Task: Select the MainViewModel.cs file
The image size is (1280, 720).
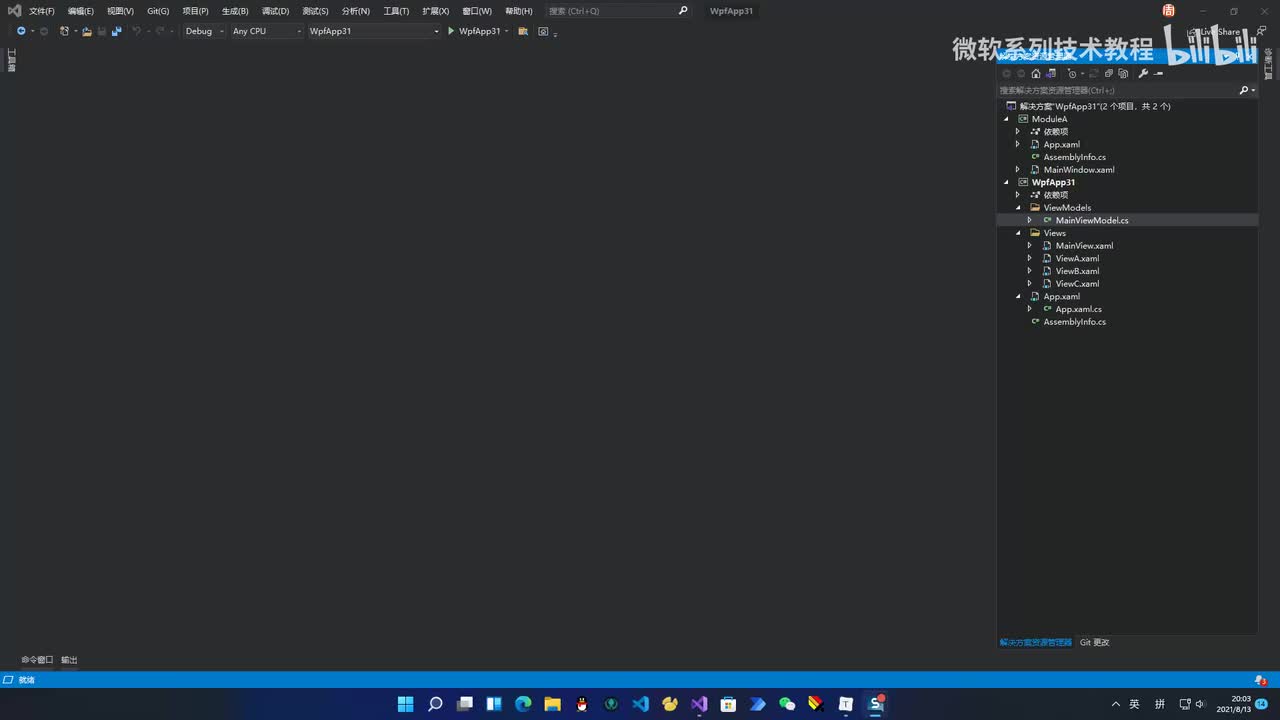Action: point(1092,220)
